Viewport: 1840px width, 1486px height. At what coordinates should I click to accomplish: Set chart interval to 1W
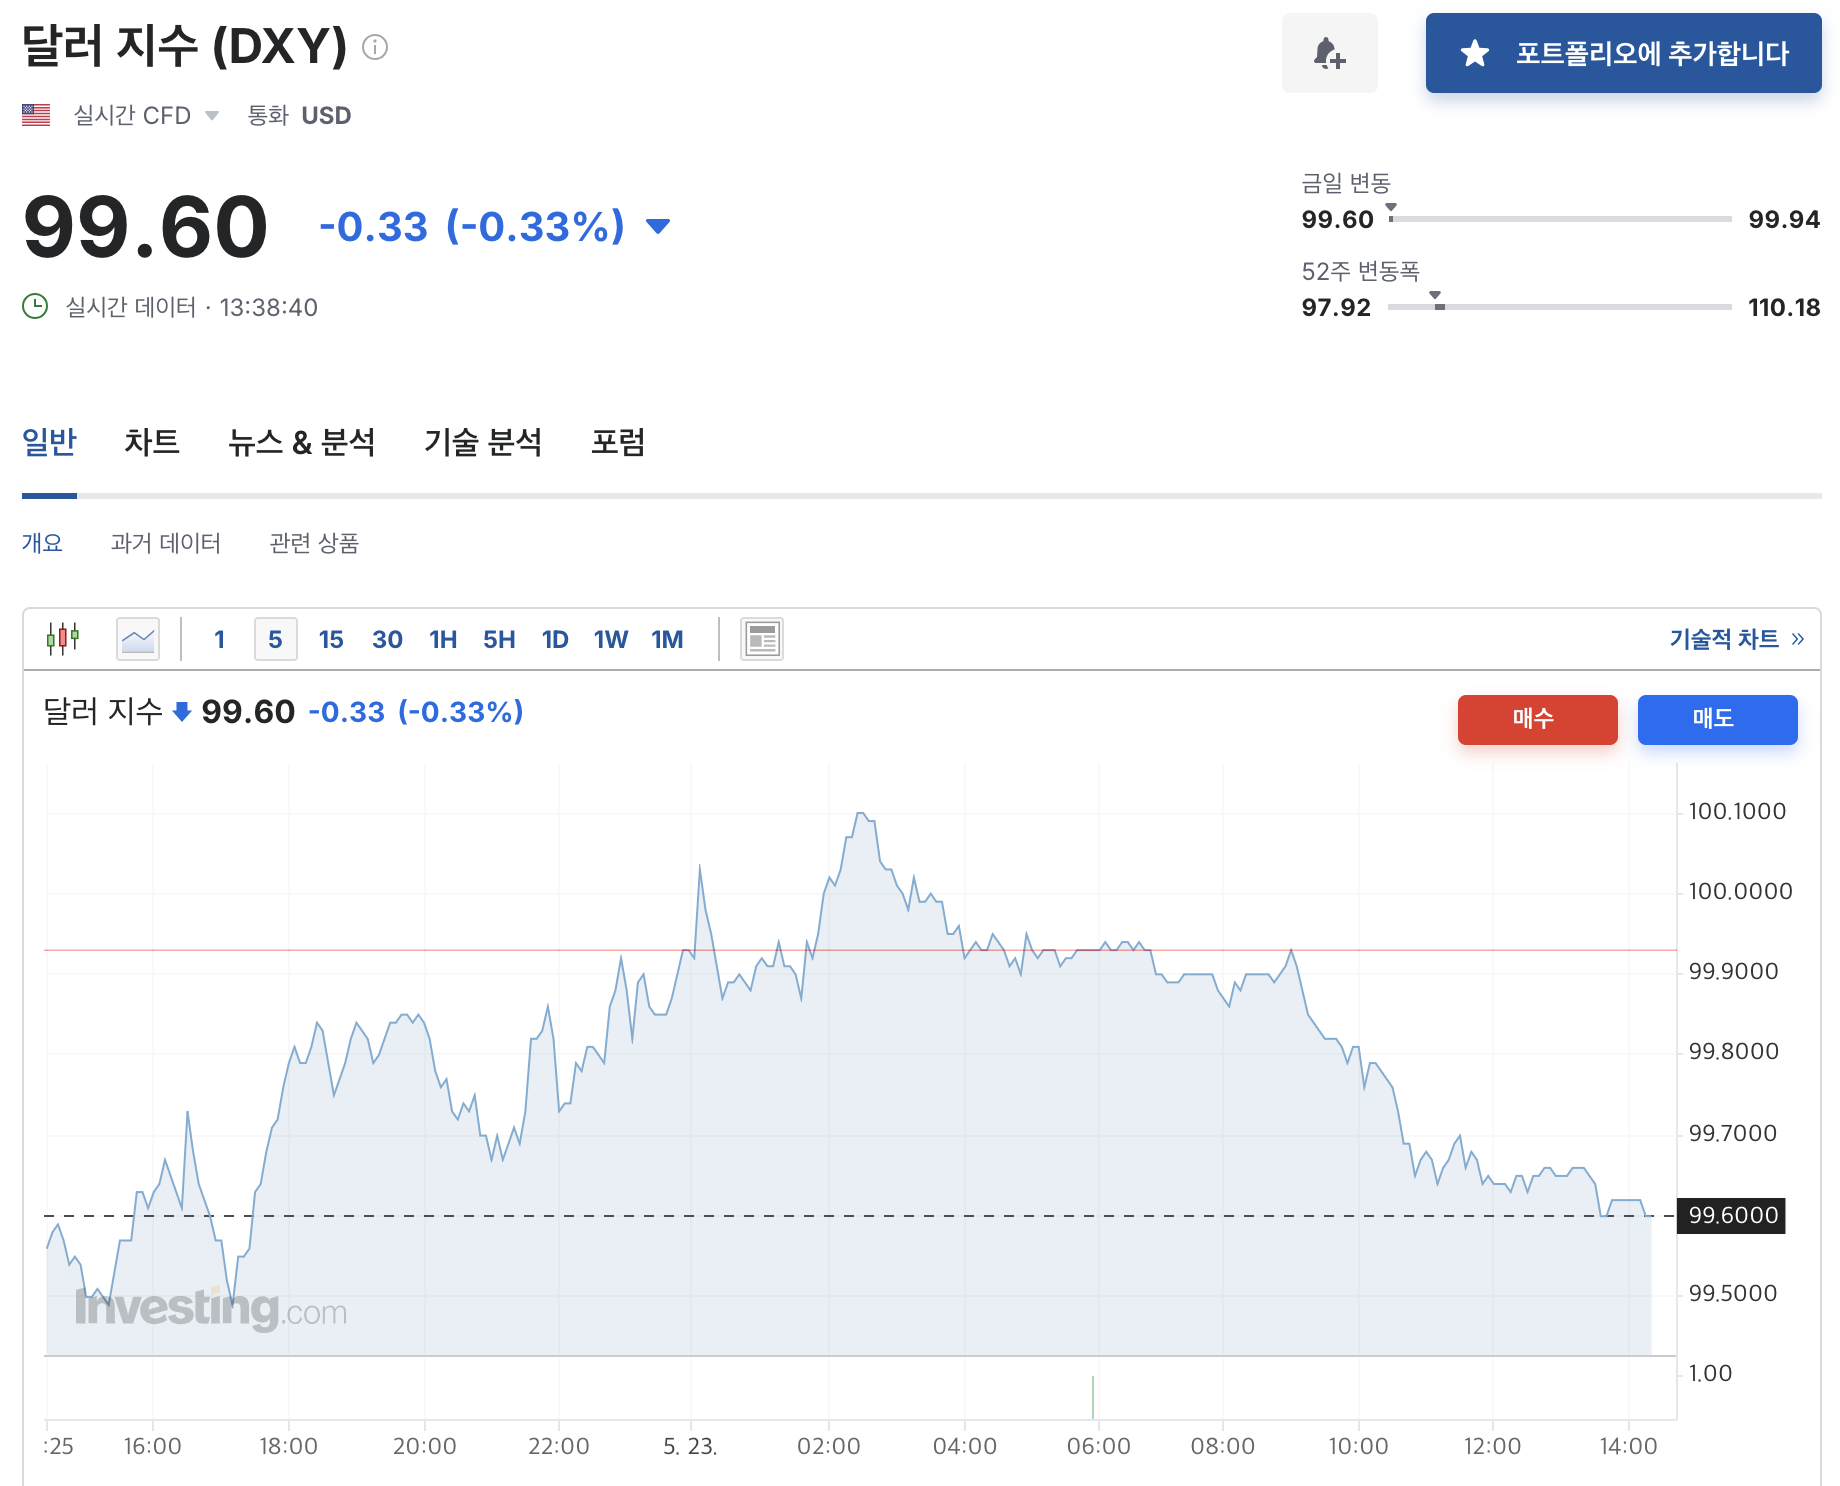611,639
